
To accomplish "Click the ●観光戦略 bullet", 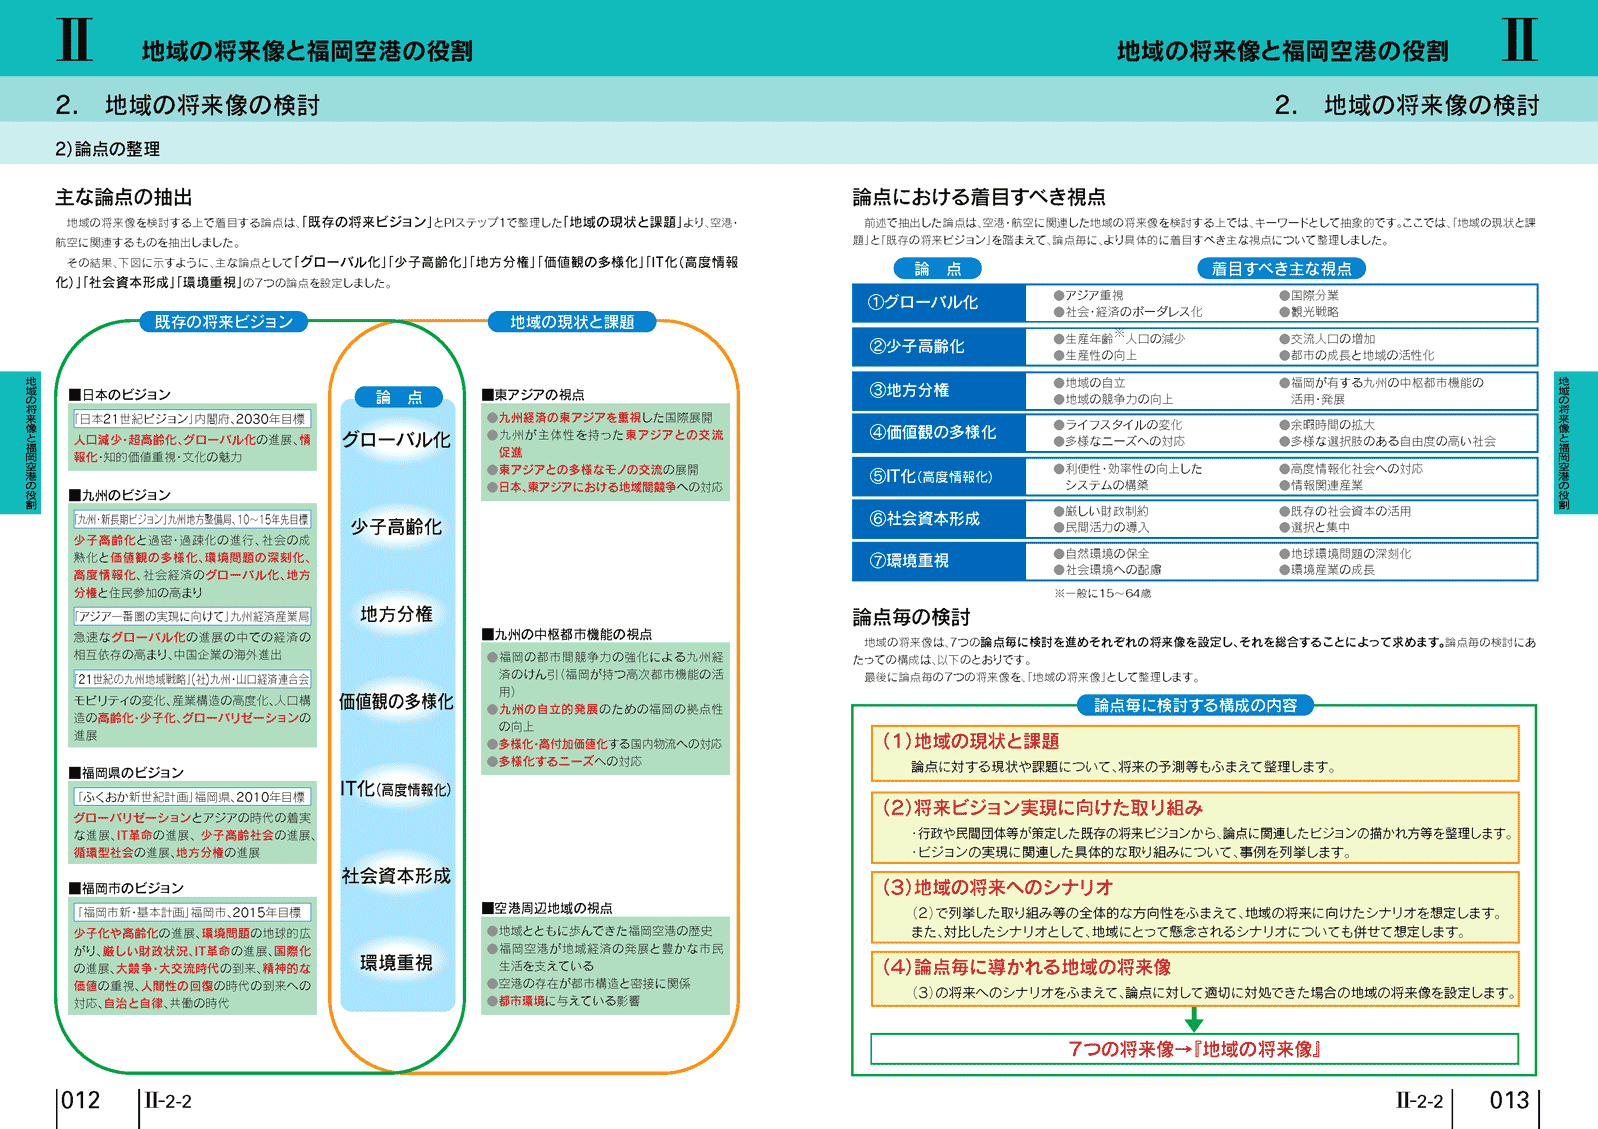I will [1308, 312].
